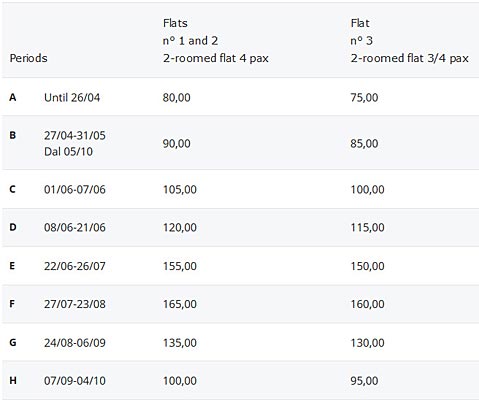Select price 75,00 in row A
Image resolution: width=479 pixels, height=400 pixels.
364,97
